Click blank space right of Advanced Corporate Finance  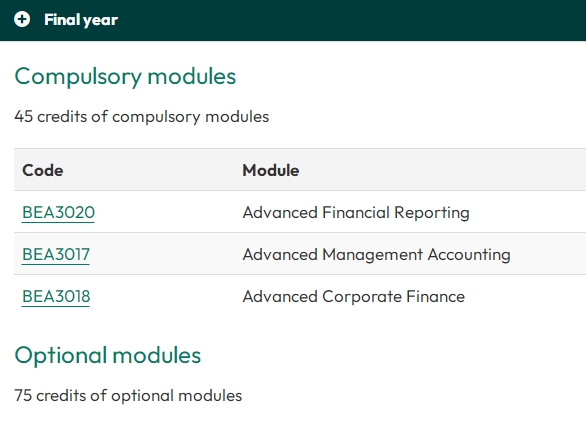click(x=523, y=296)
